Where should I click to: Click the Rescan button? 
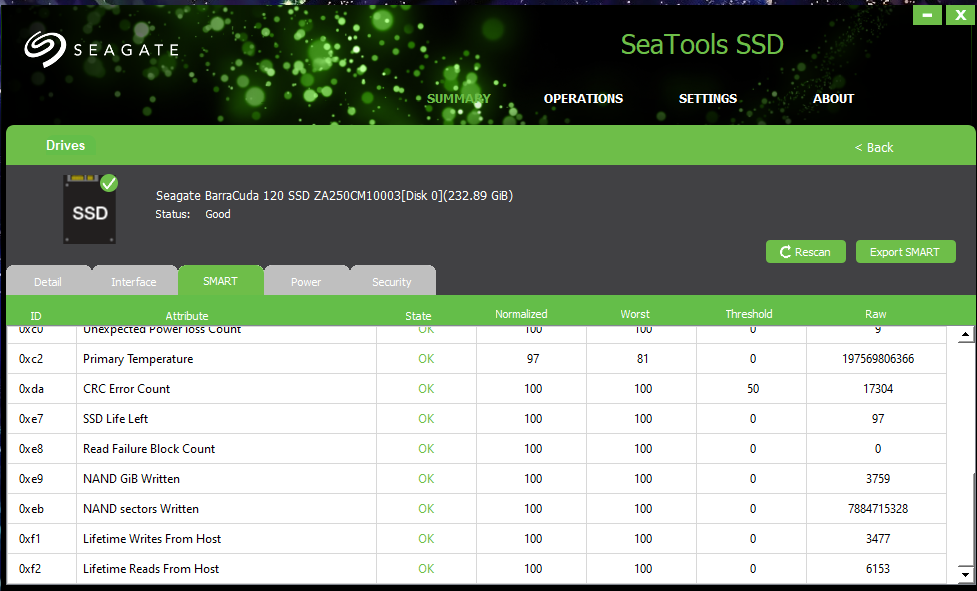[806, 252]
